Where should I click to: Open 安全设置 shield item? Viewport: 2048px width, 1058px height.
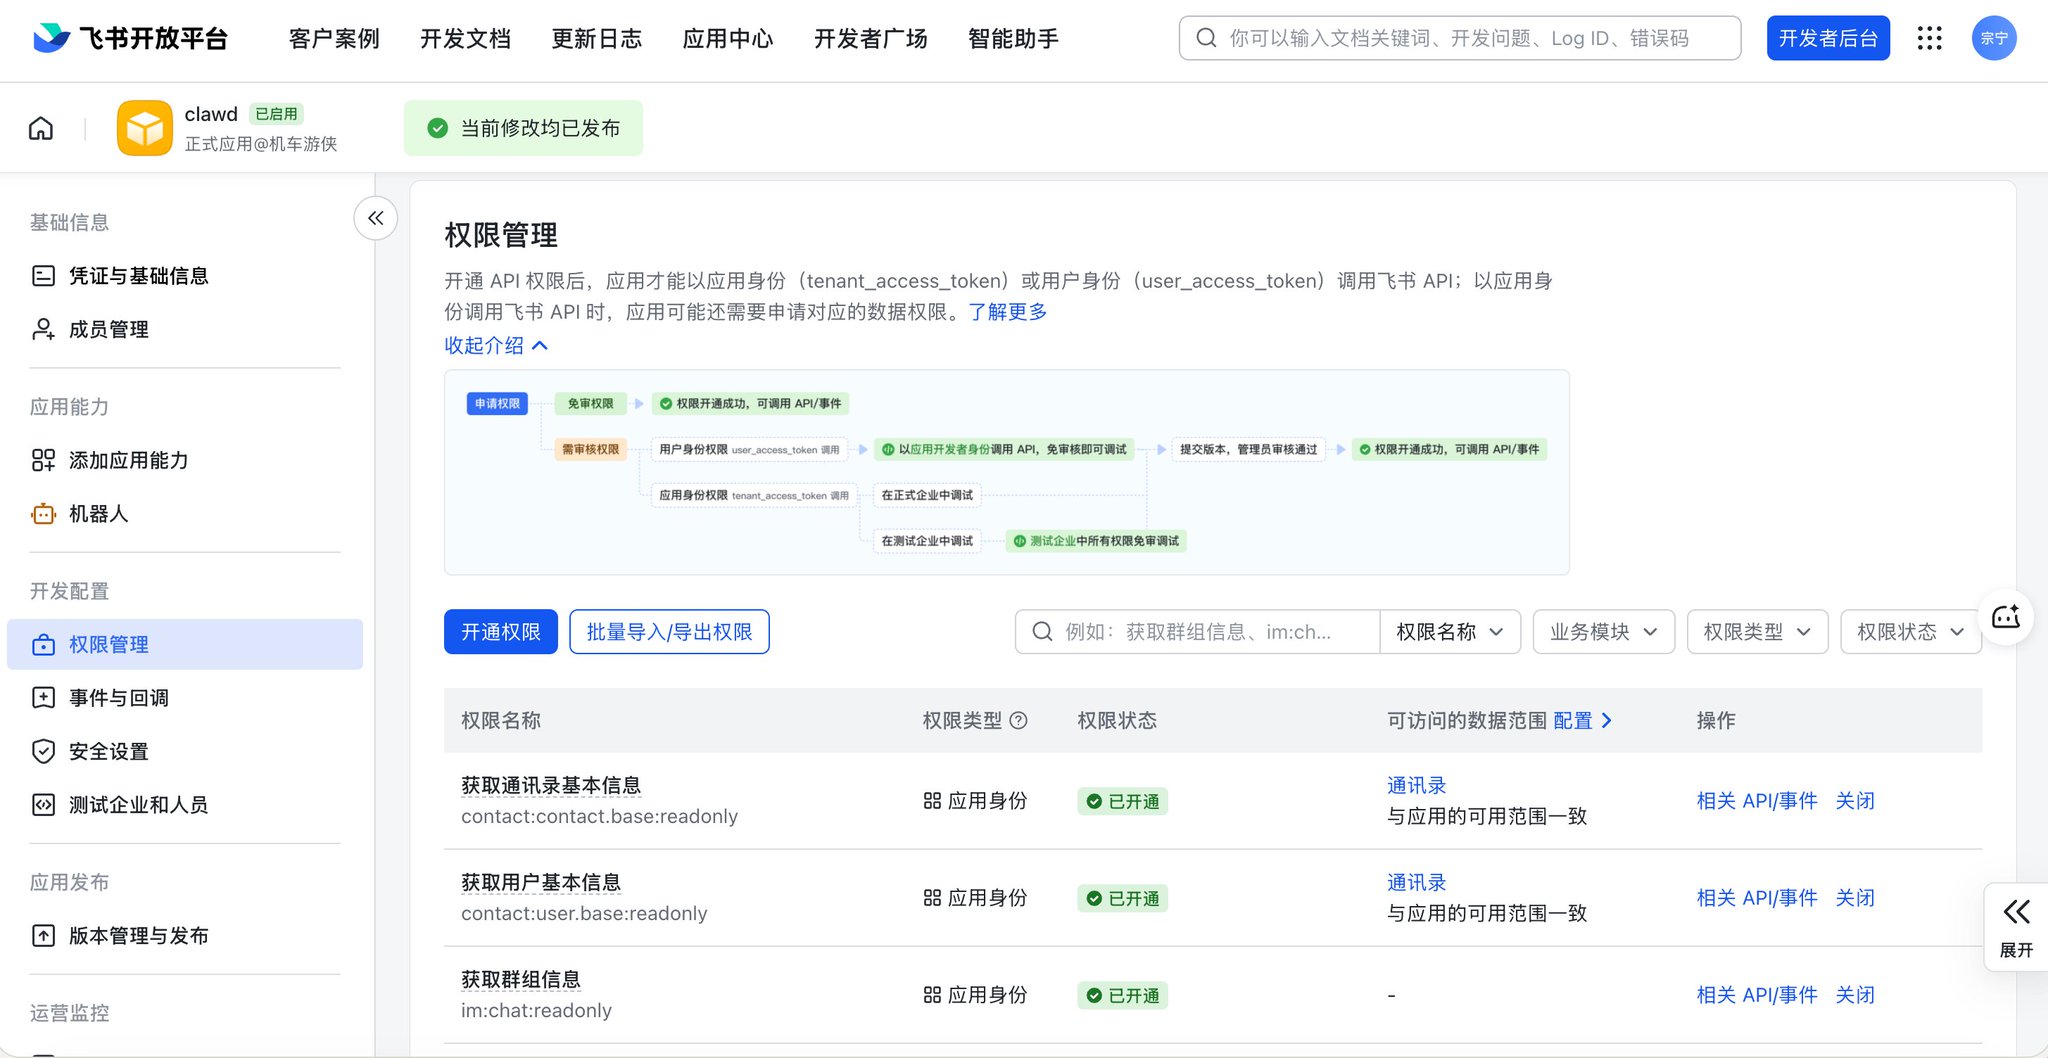click(184, 751)
